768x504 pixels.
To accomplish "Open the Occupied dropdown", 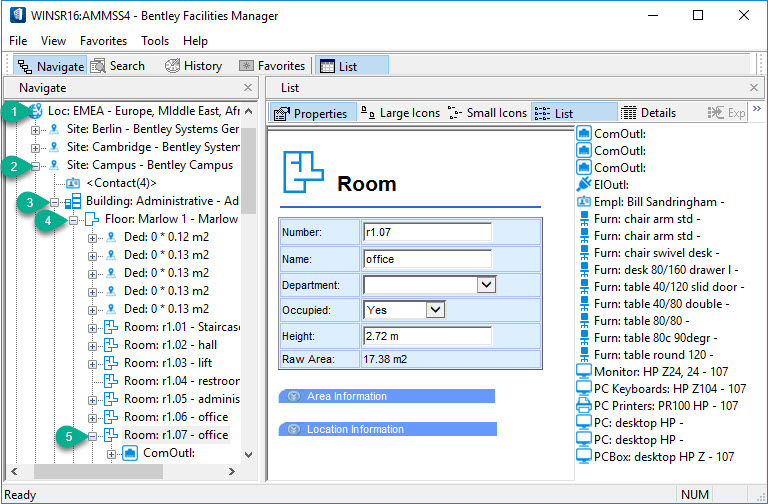I will pyautogui.click(x=435, y=310).
